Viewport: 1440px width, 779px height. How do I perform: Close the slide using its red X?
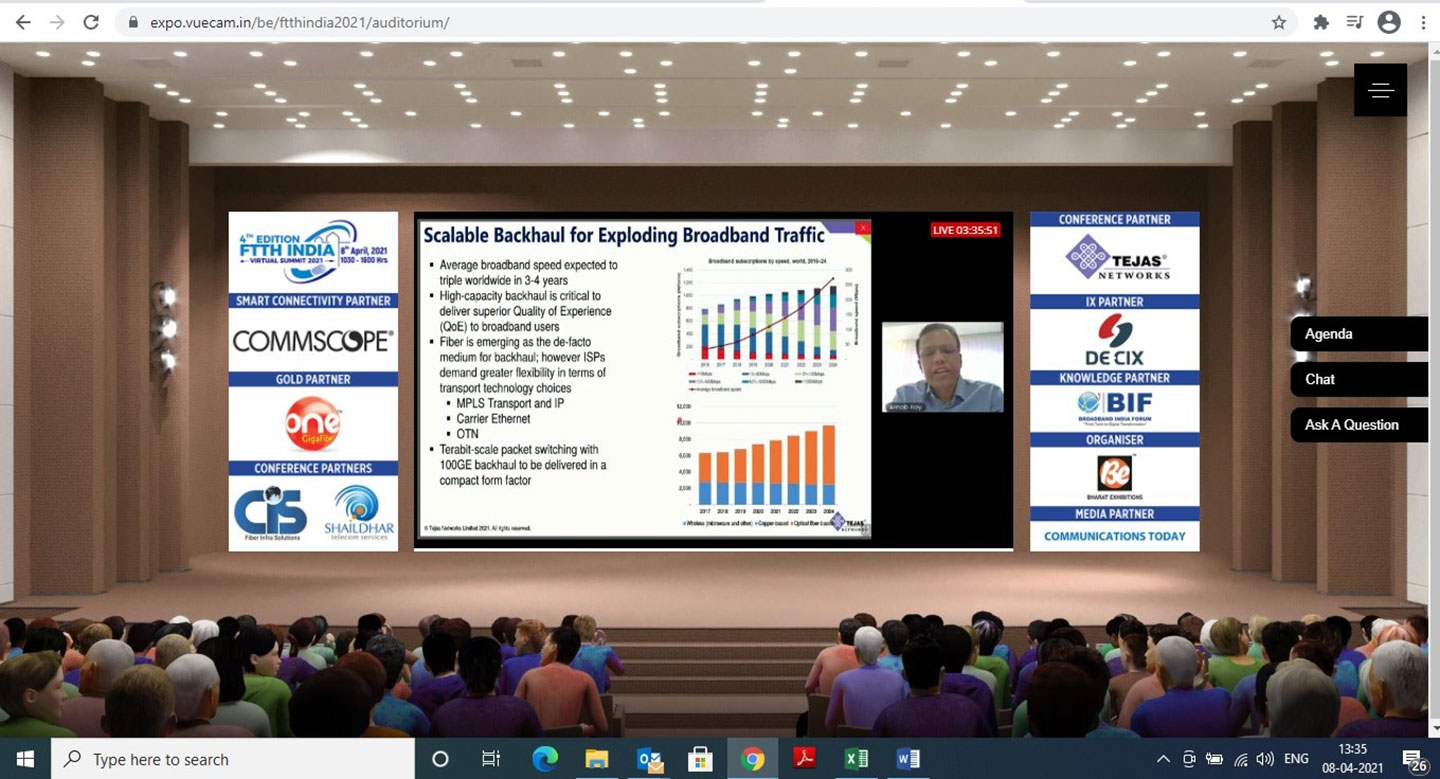pos(862,228)
